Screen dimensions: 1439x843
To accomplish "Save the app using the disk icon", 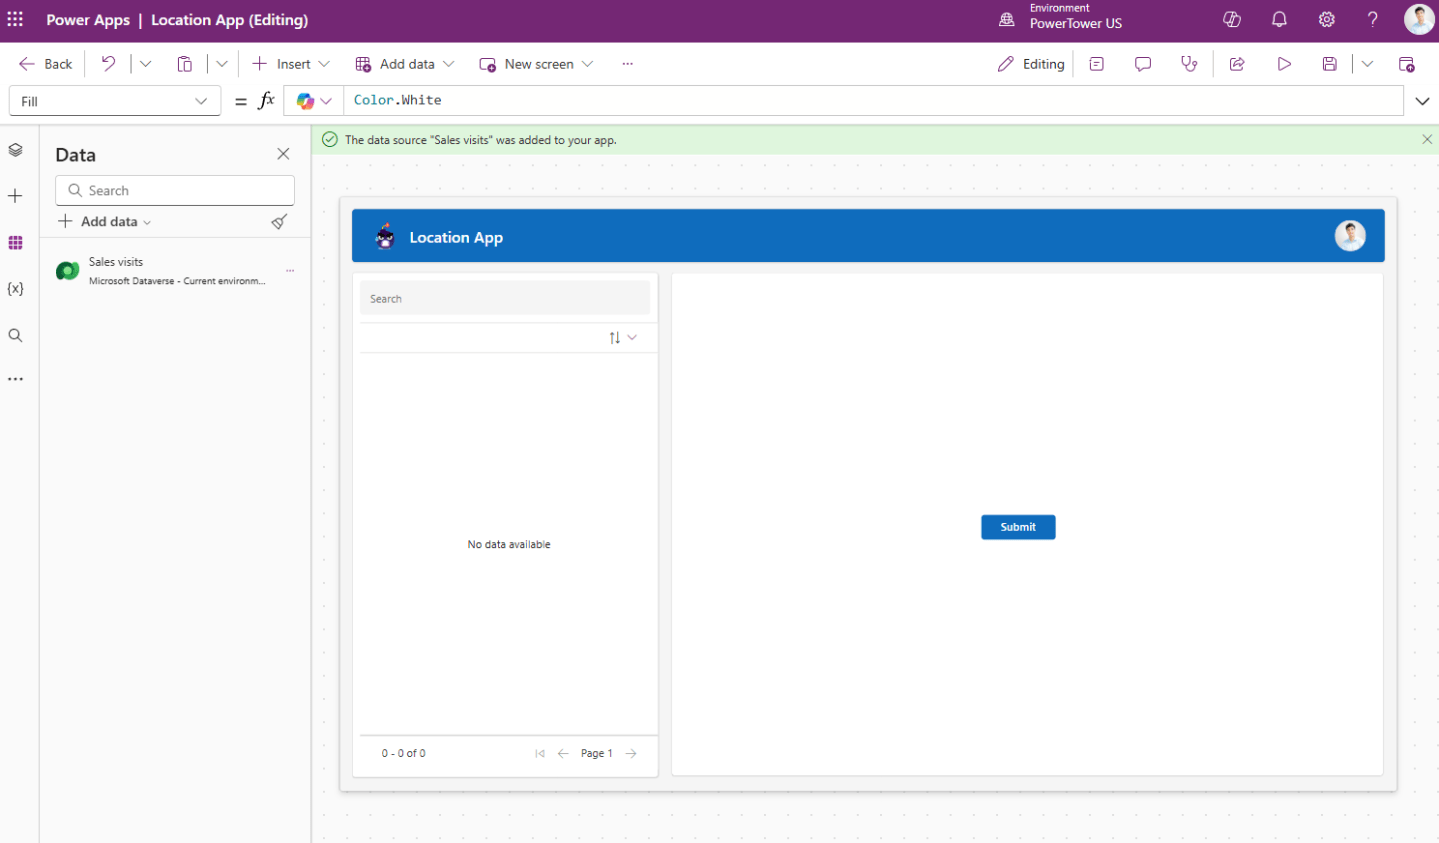I will [1330, 63].
